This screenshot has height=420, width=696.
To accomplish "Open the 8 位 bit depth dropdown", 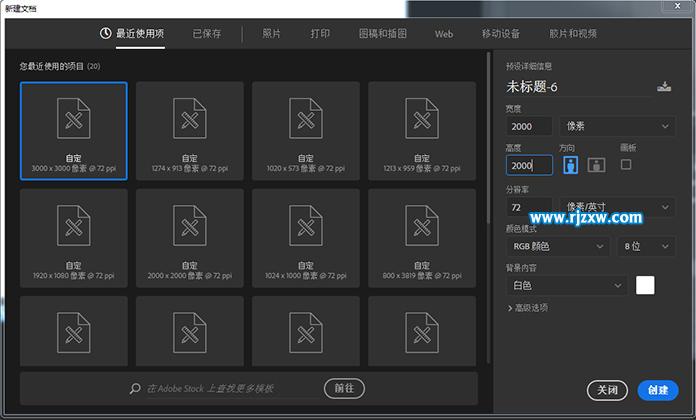I will click(x=646, y=246).
